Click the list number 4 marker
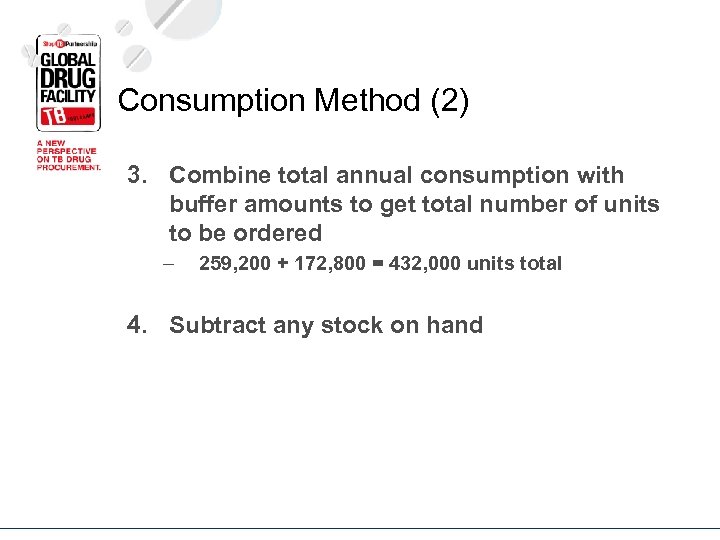Image resolution: width=720 pixels, height=540 pixels. pyautogui.click(x=138, y=325)
